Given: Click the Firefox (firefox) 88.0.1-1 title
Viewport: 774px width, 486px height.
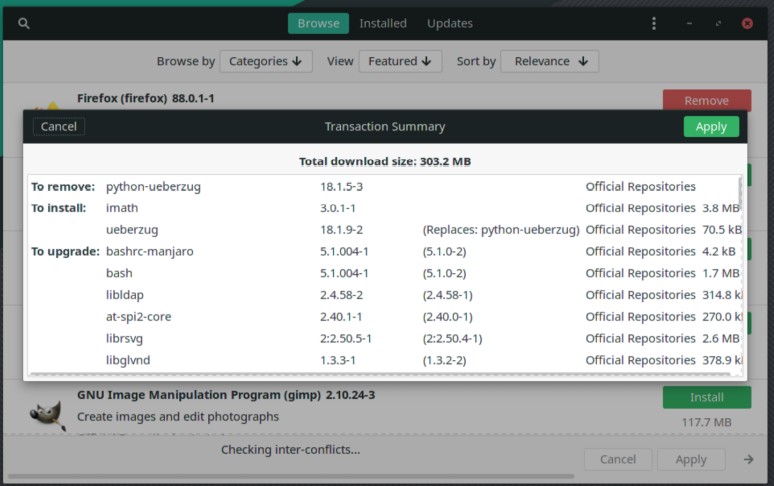Looking at the screenshot, I should pyautogui.click(x=146, y=98).
